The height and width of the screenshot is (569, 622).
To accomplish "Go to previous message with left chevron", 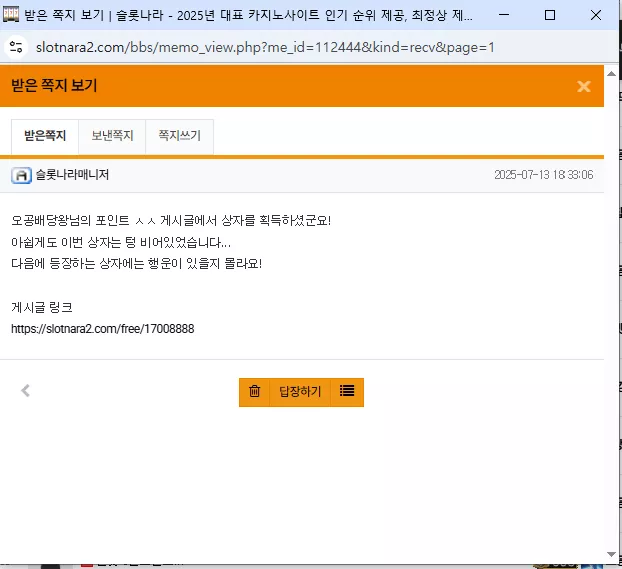I will pos(25,391).
